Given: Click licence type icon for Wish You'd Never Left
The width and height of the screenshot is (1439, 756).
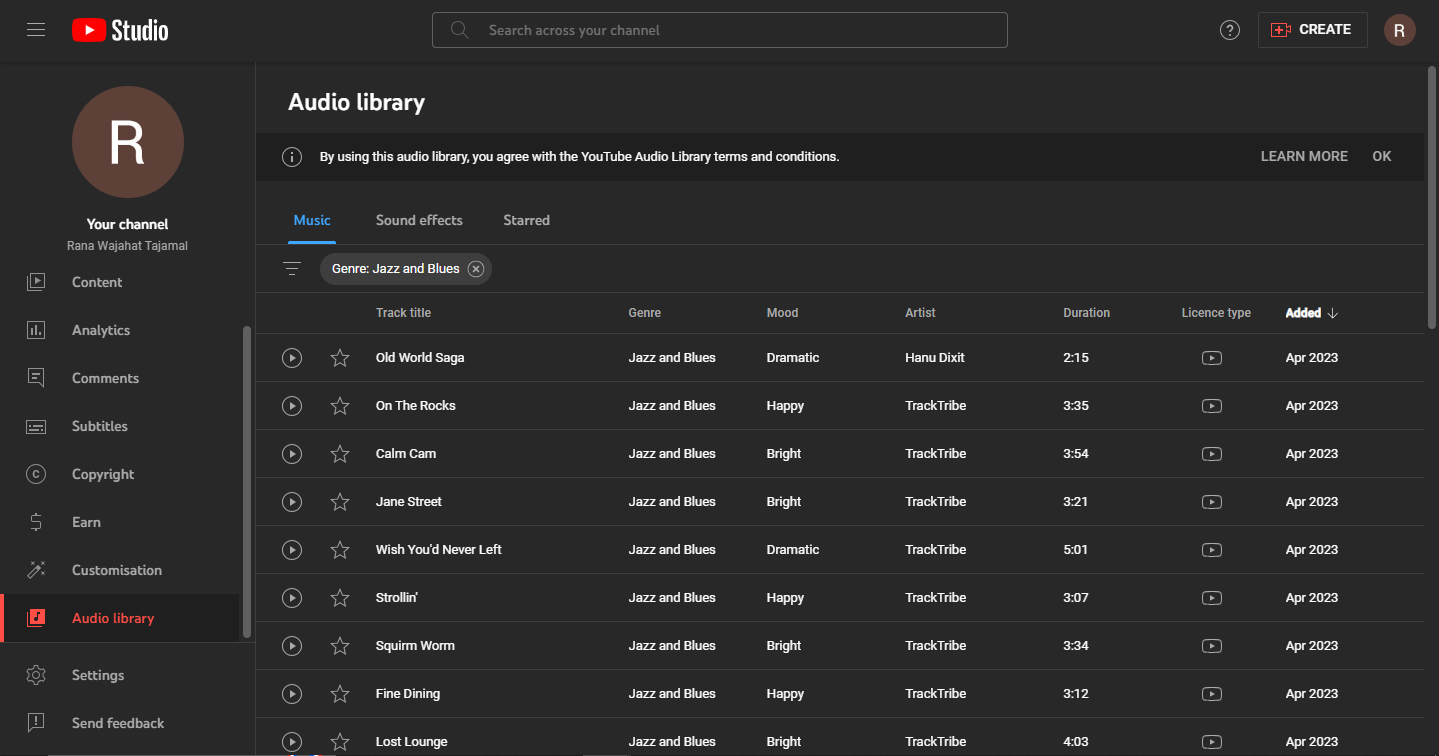Looking at the screenshot, I should tap(1212, 550).
